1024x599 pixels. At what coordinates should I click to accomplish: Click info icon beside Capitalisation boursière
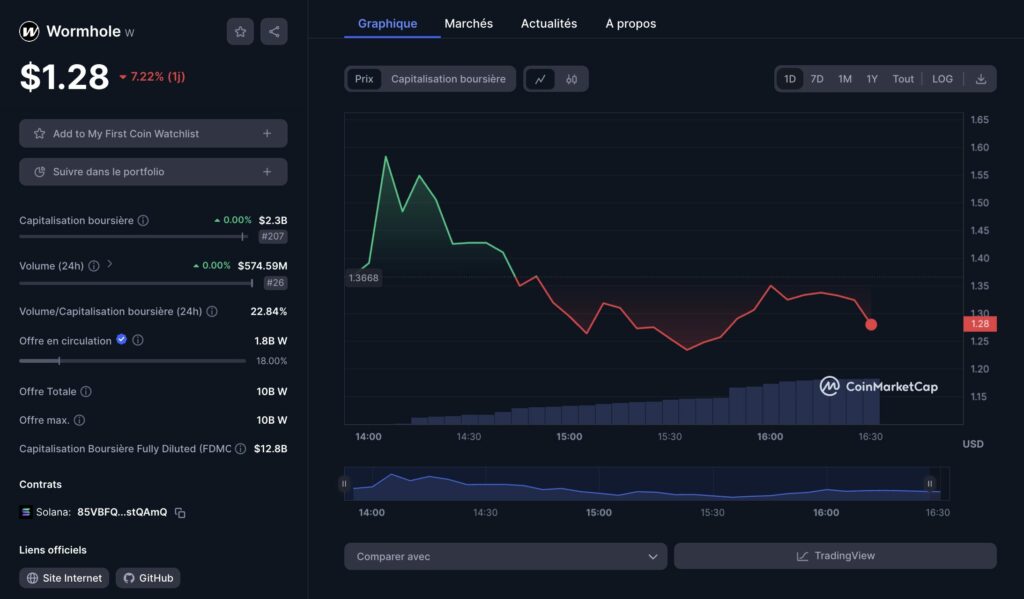(143, 221)
